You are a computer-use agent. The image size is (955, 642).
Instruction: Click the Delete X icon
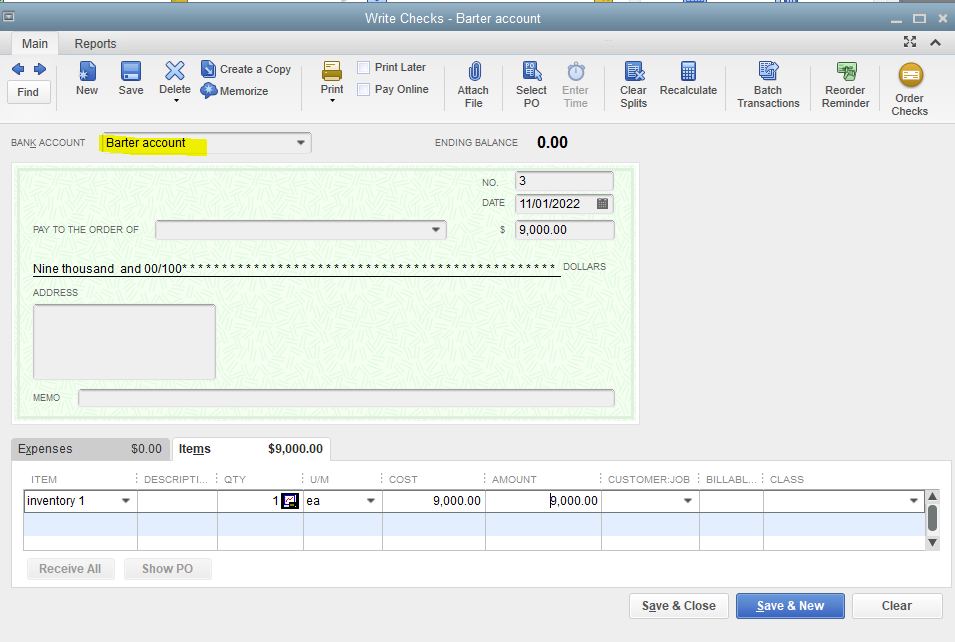coord(175,71)
